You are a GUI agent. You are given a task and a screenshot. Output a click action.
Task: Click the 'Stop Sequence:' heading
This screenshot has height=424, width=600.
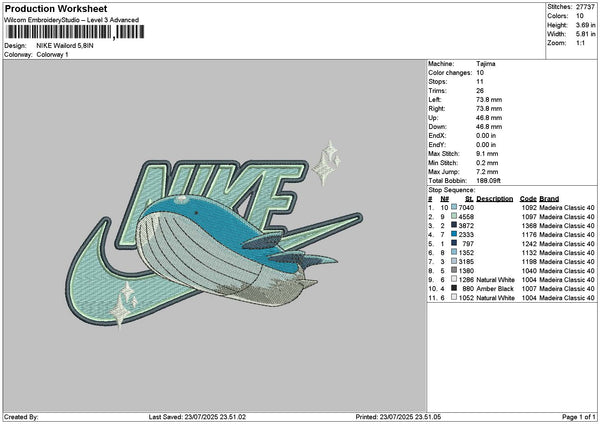tap(452, 190)
